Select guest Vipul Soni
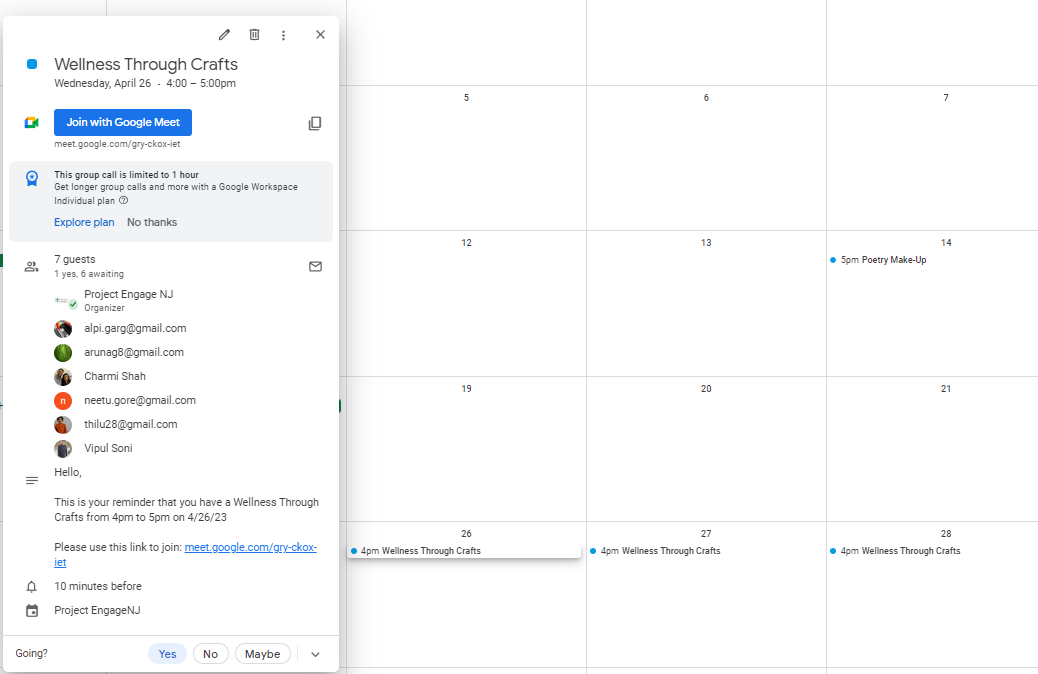Image resolution: width=1038 pixels, height=674 pixels. 108,448
